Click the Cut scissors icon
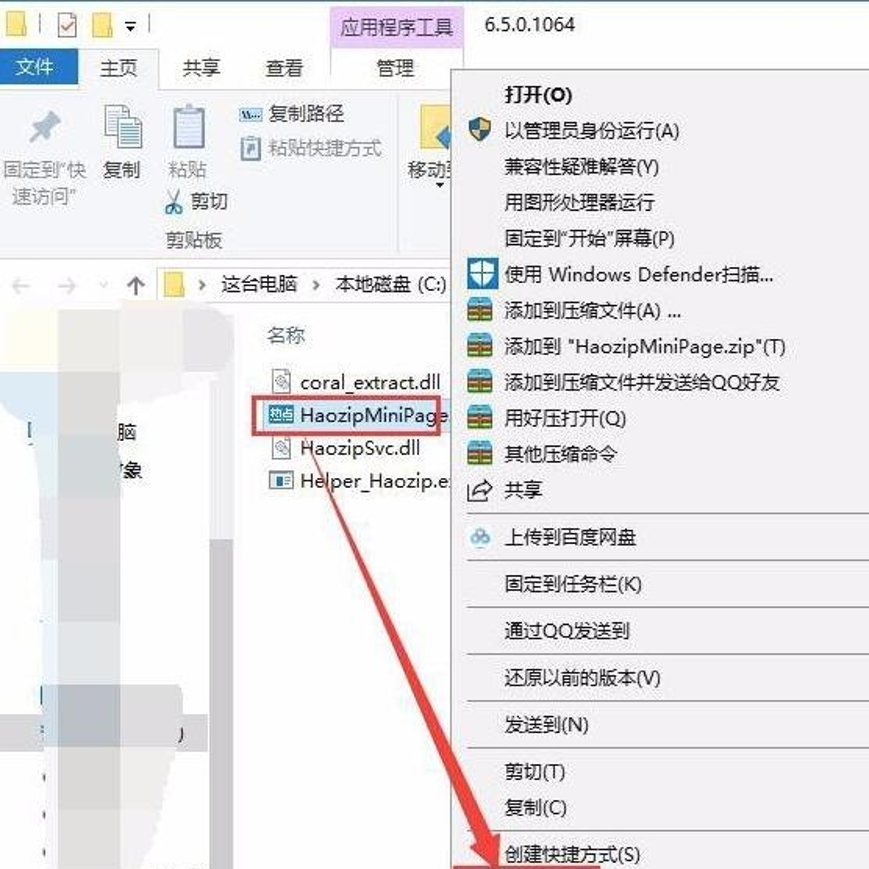This screenshot has height=869, width=869. [x=175, y=202]
